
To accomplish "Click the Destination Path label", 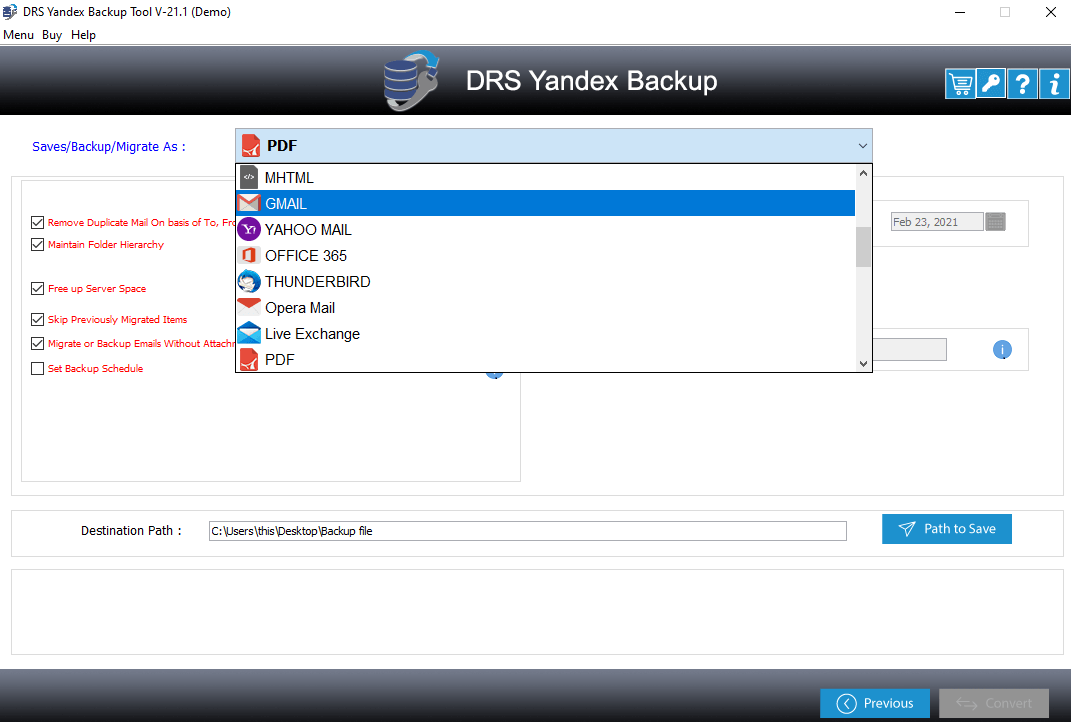I will coord(131,531).
